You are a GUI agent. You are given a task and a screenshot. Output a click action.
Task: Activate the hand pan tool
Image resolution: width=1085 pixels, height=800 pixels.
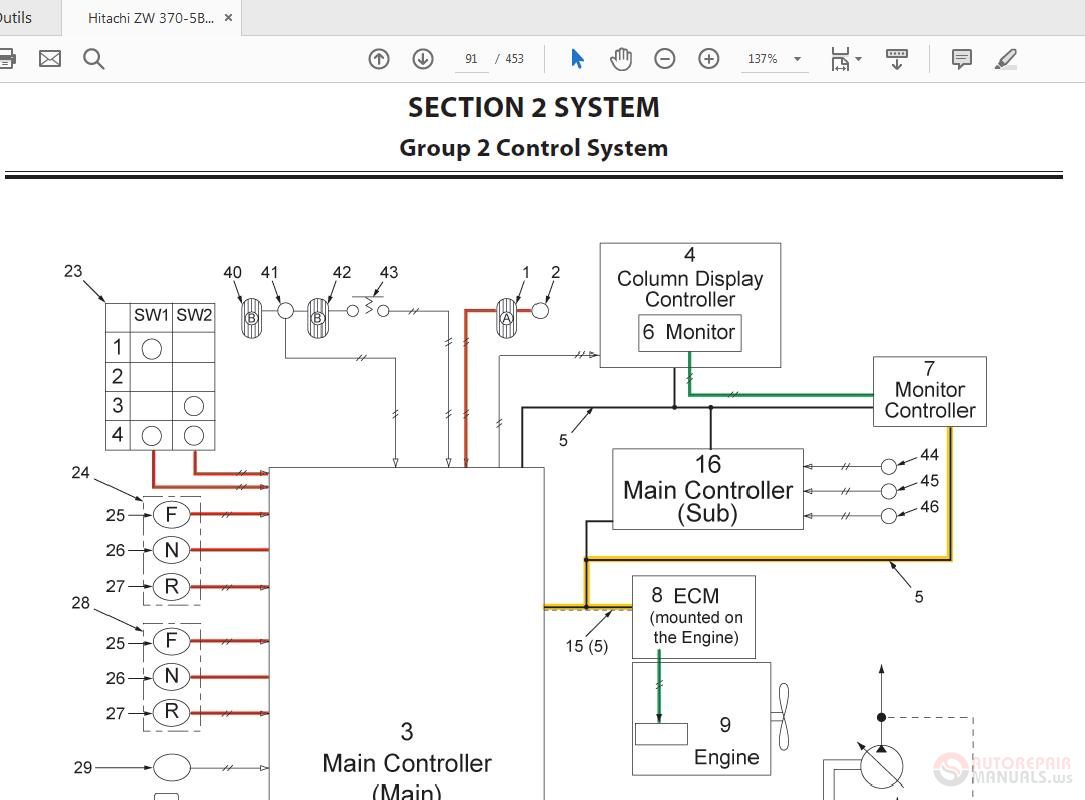click(621, 59)
